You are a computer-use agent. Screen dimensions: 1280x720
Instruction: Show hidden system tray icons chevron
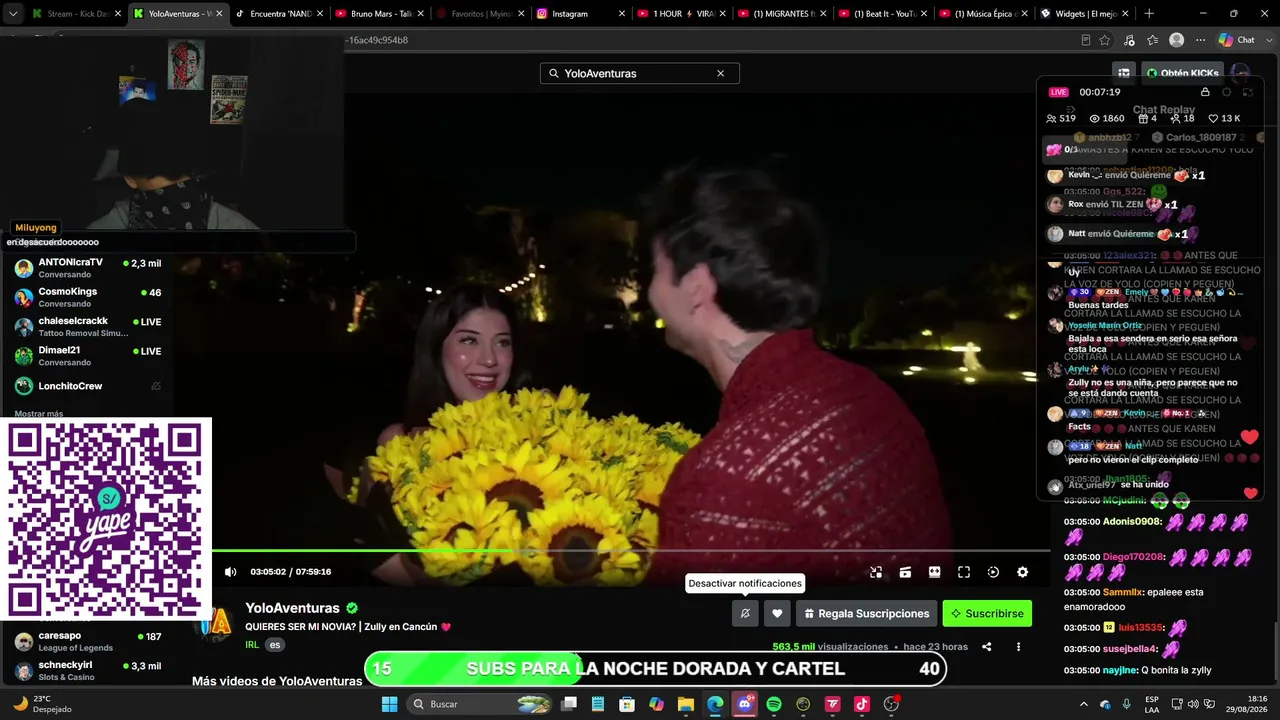pyautogui.click(x=1084, y=704)
